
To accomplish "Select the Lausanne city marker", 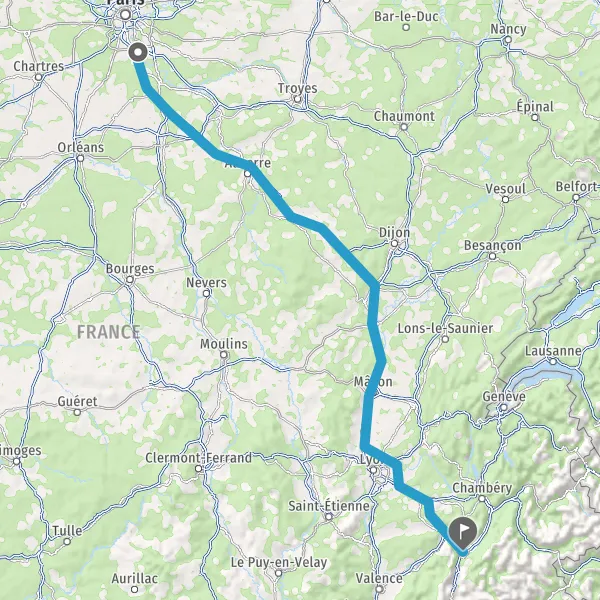I will pyautogui.click(x=553, y=361).
